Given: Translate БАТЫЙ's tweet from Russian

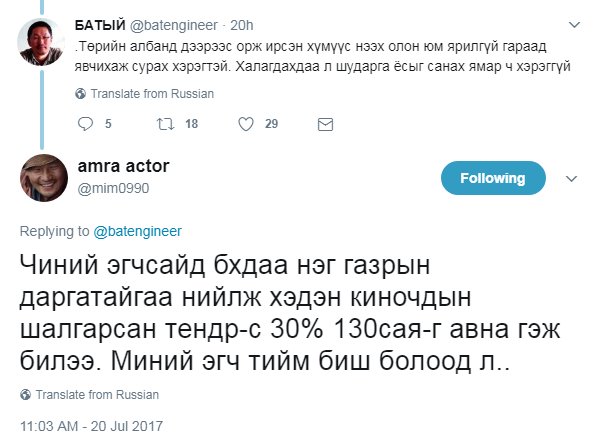Looking at the screenshot, I should (x=152, y=94).
